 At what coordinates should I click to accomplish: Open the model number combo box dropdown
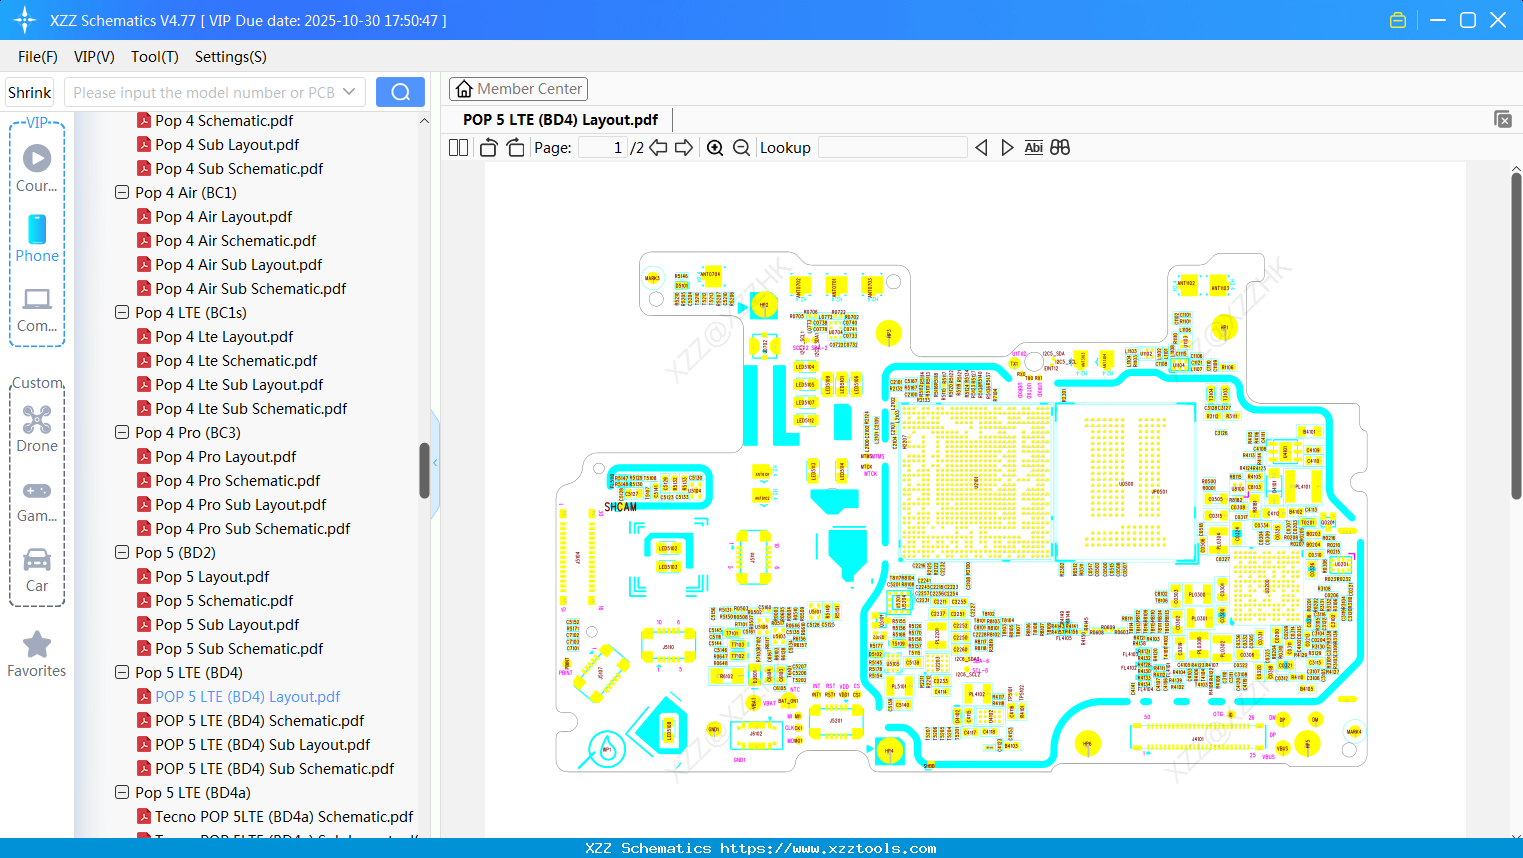(x=347, y=91)
